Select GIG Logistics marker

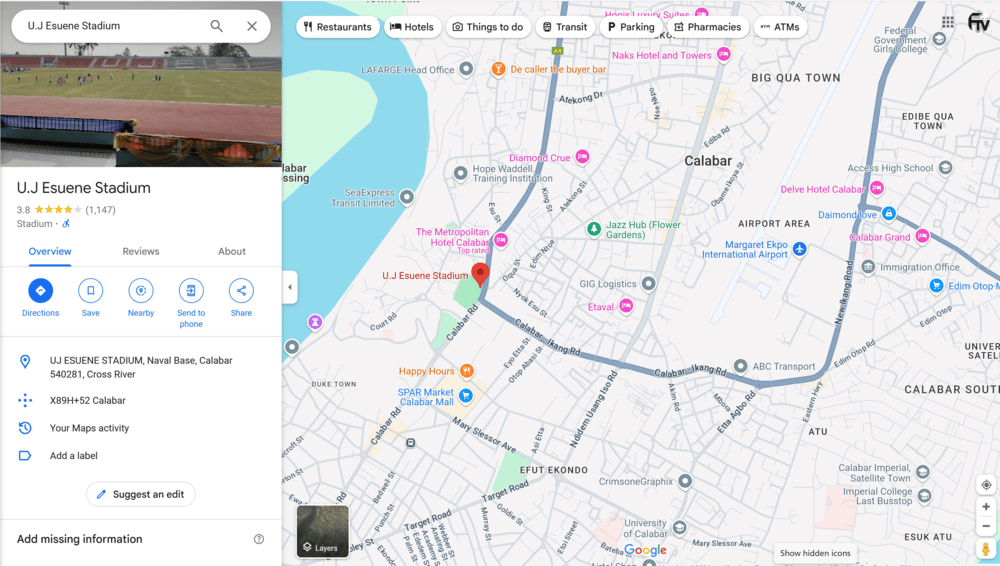648,283
